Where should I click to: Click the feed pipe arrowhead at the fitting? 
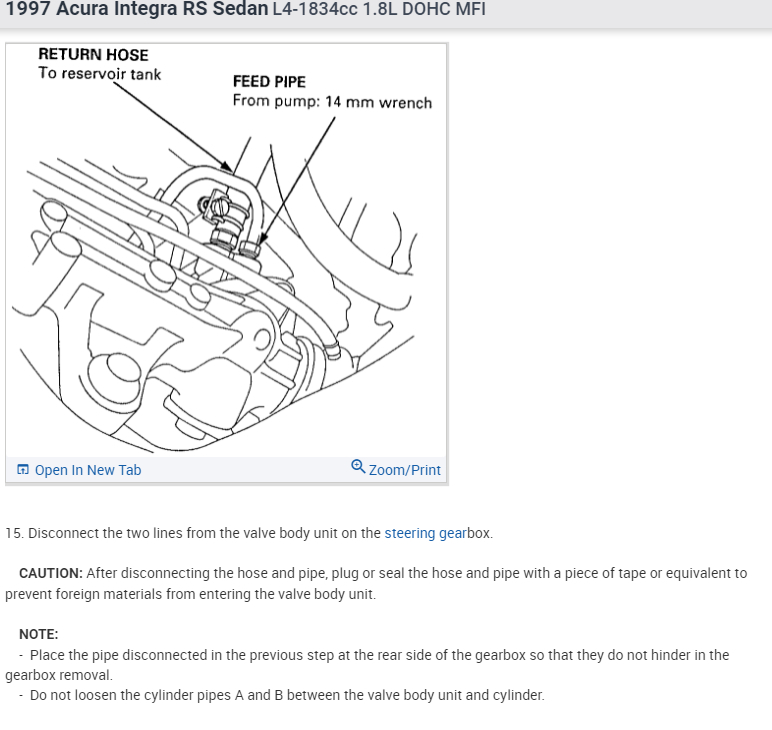coord(262,239)
